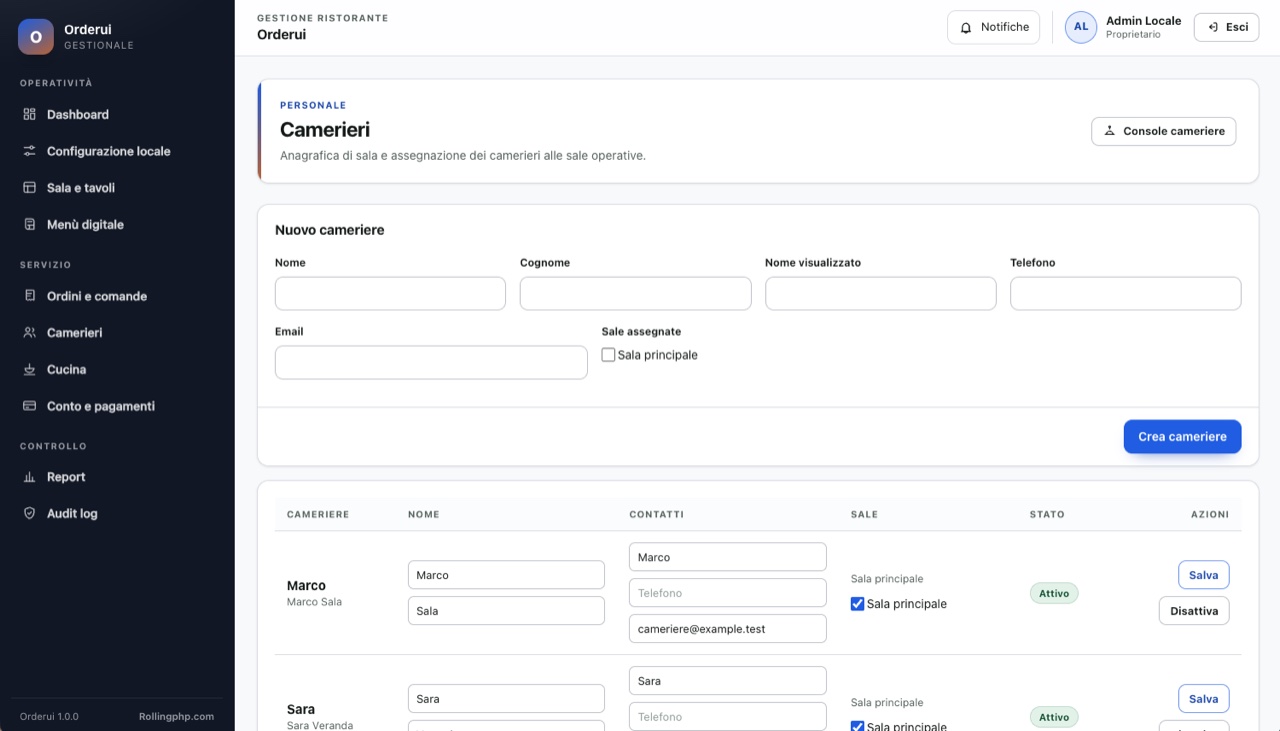Open Configurazione locale page
Image resolution: width=1280 pixels, height=731 pixels.
[117, 152]
